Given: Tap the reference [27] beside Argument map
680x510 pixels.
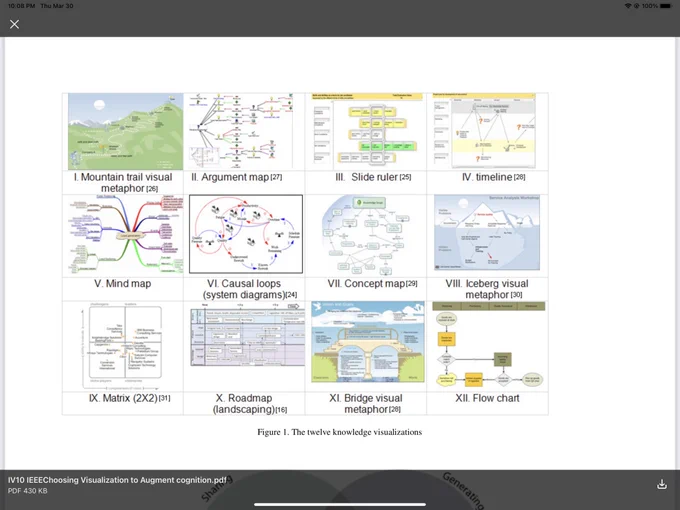Looking at the screenshot, I should [x=276, y=177].
